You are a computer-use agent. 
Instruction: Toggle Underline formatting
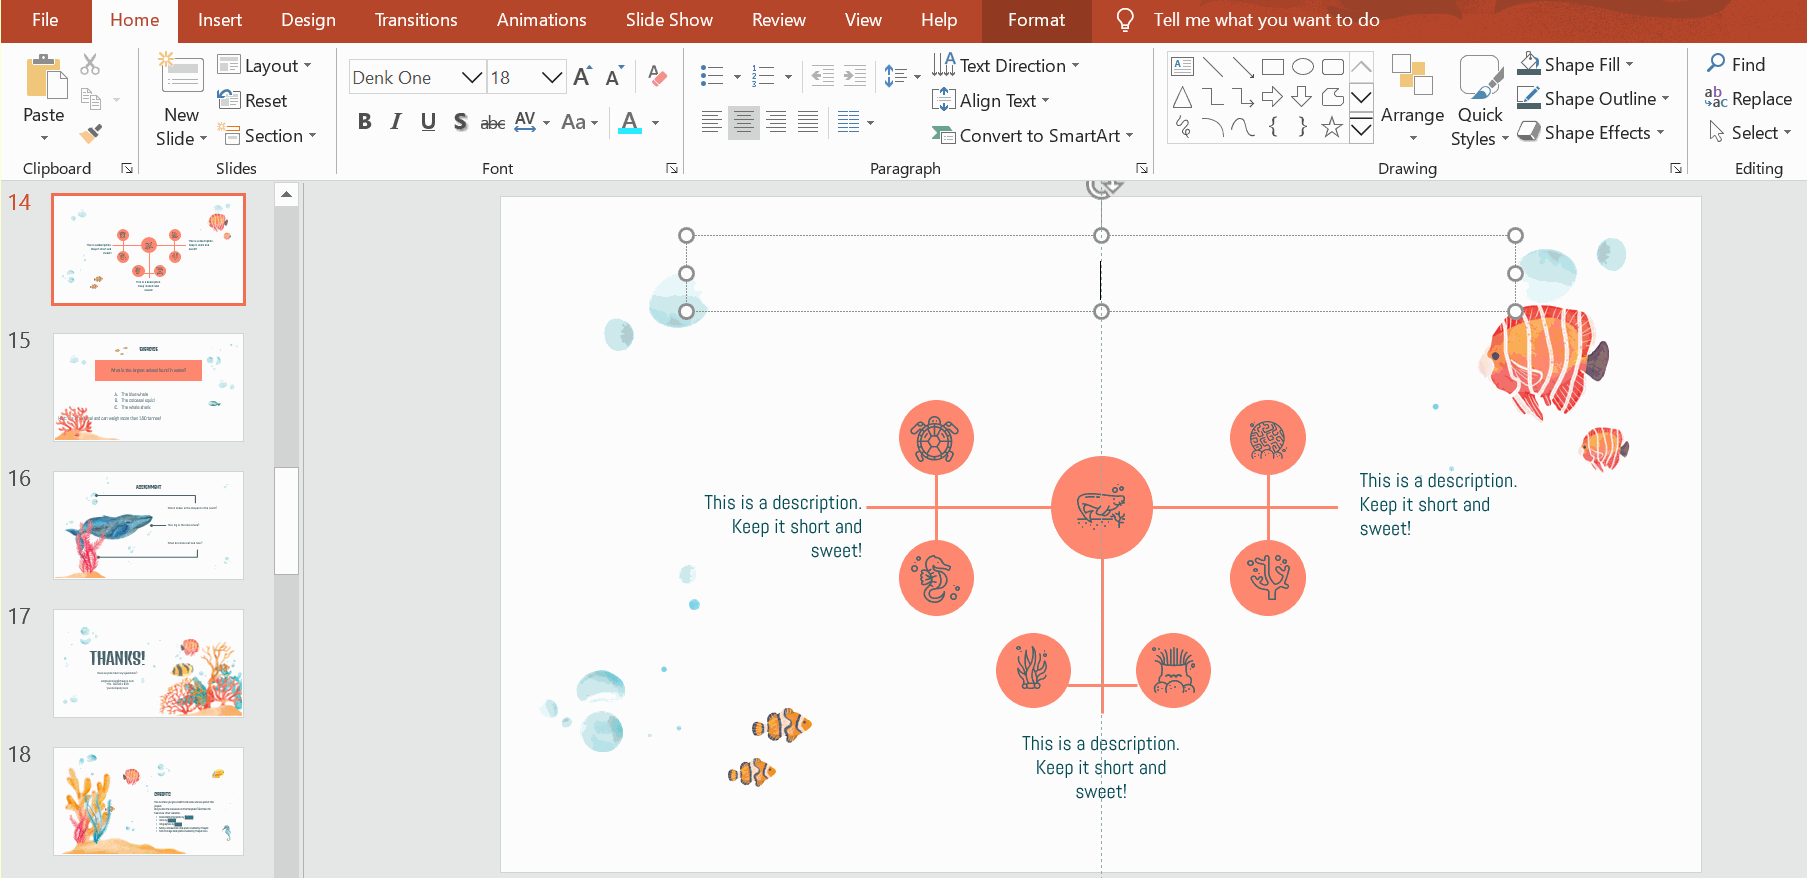pos(428,122)
